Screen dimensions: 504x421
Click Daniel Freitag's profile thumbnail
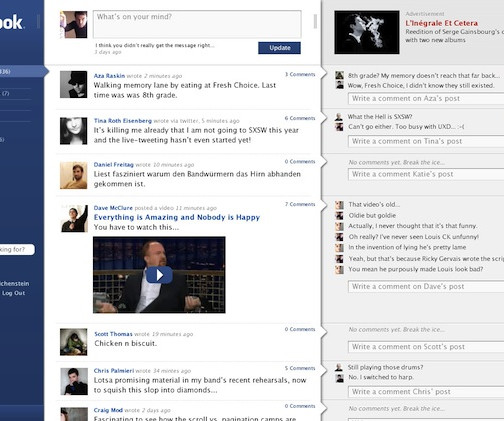click(74, 175)
